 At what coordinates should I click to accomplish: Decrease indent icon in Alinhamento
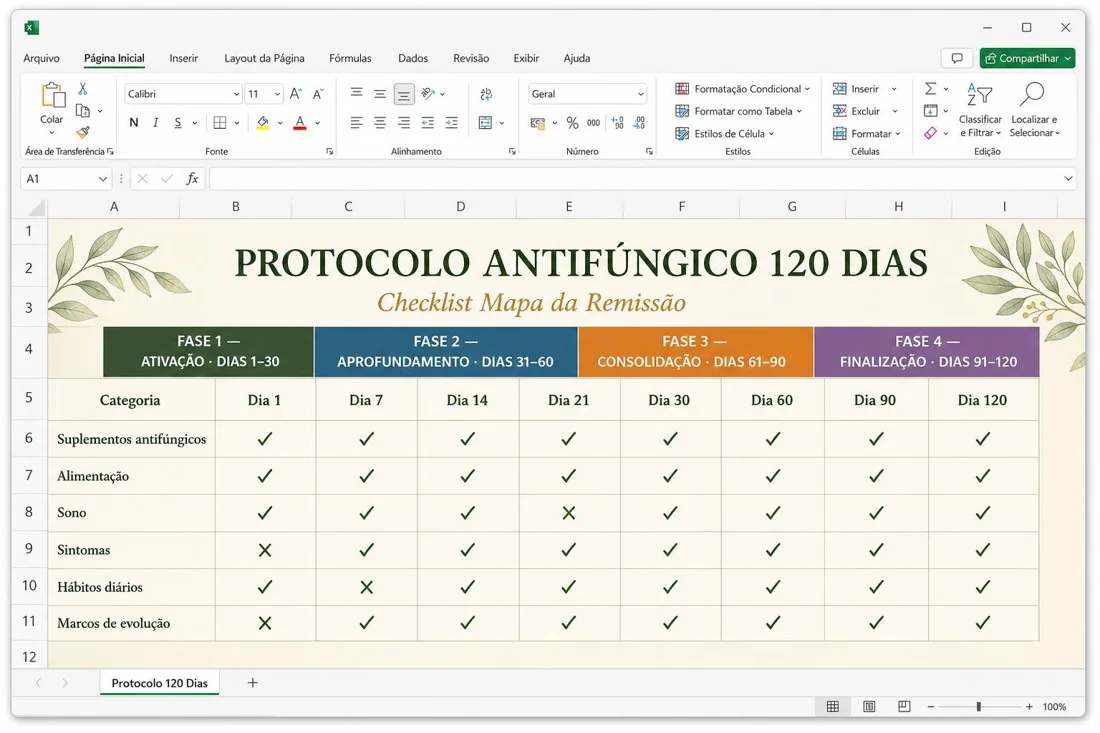click(428, 123)
